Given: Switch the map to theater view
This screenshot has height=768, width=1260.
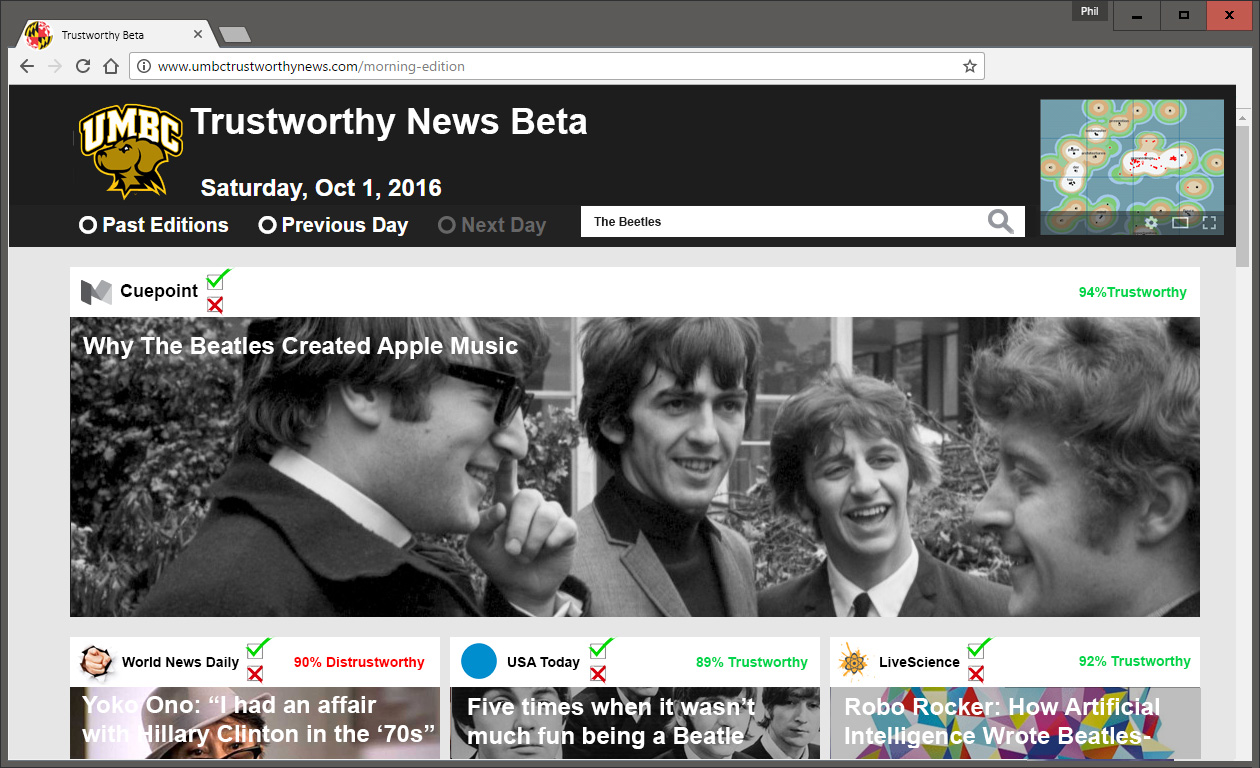Looking at the screenshot, I should point(1180,223).
